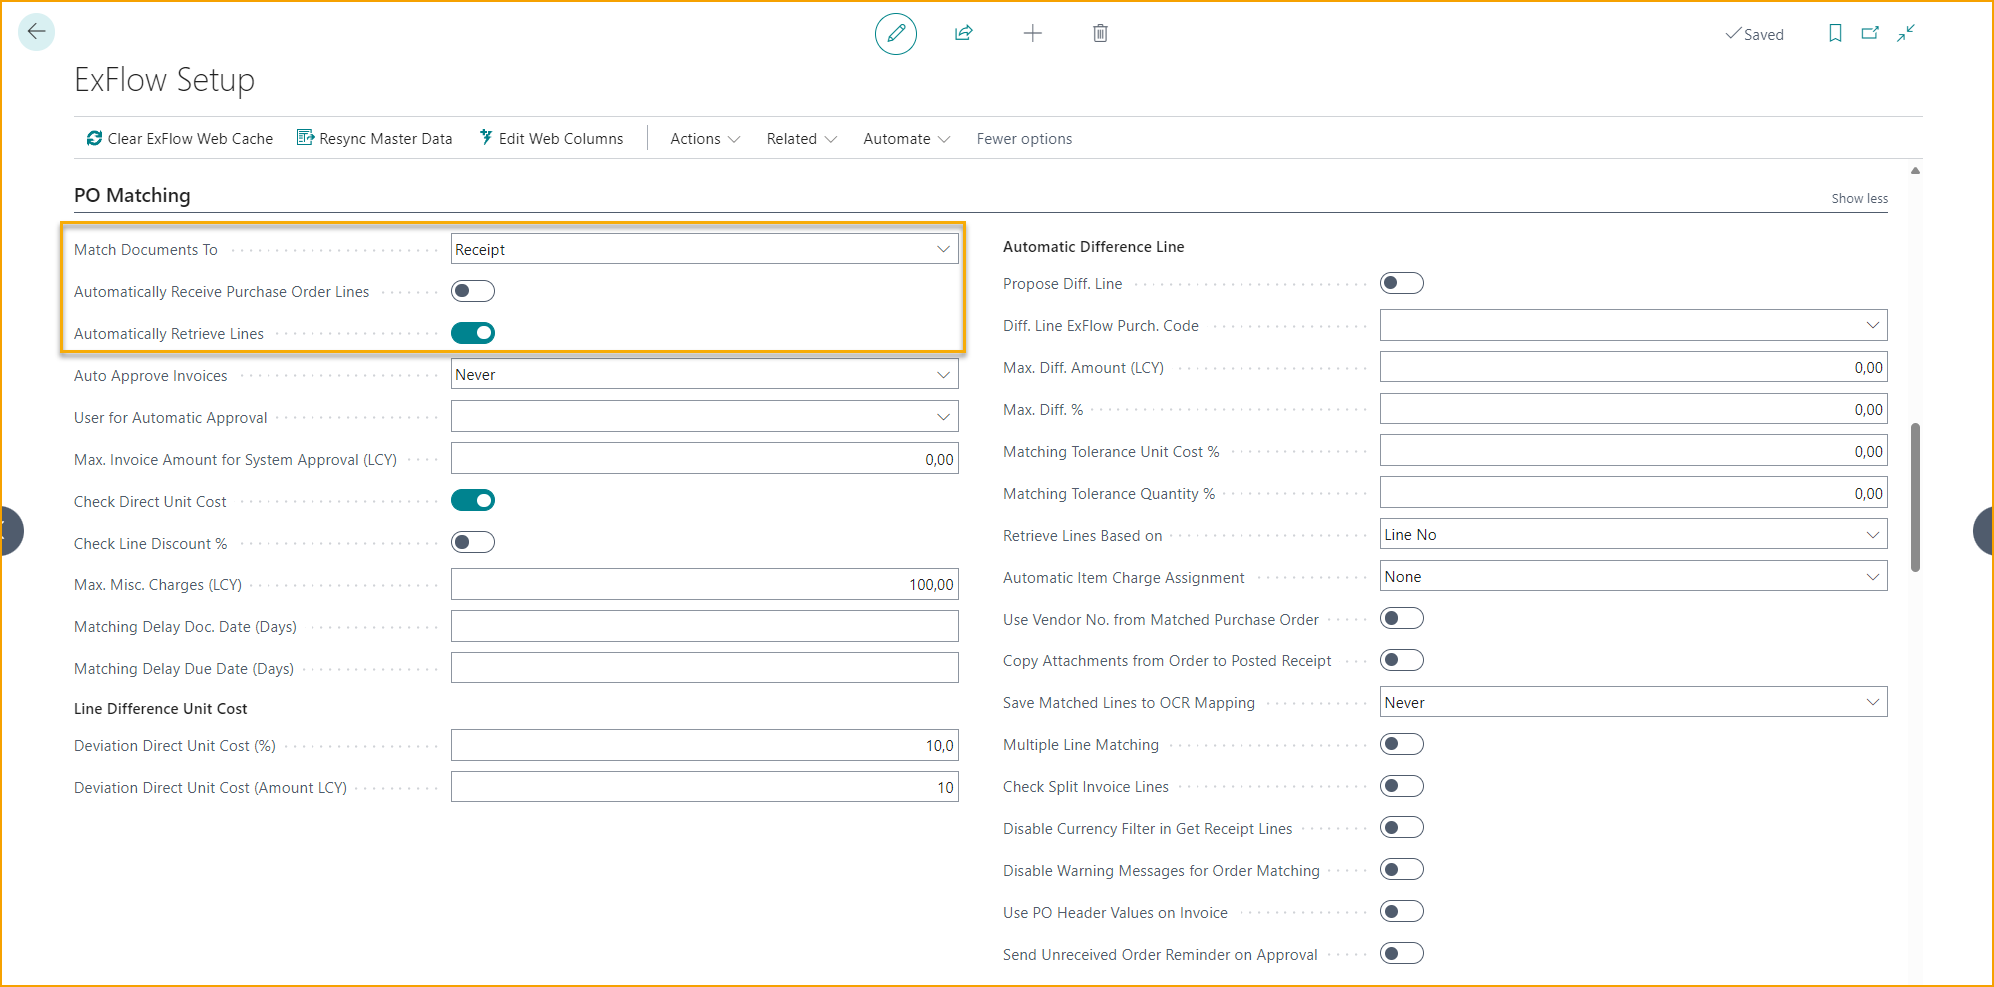Click the bookmark icon
The height and width of the screenshot is (987, 1994).
pos(1835,33)
